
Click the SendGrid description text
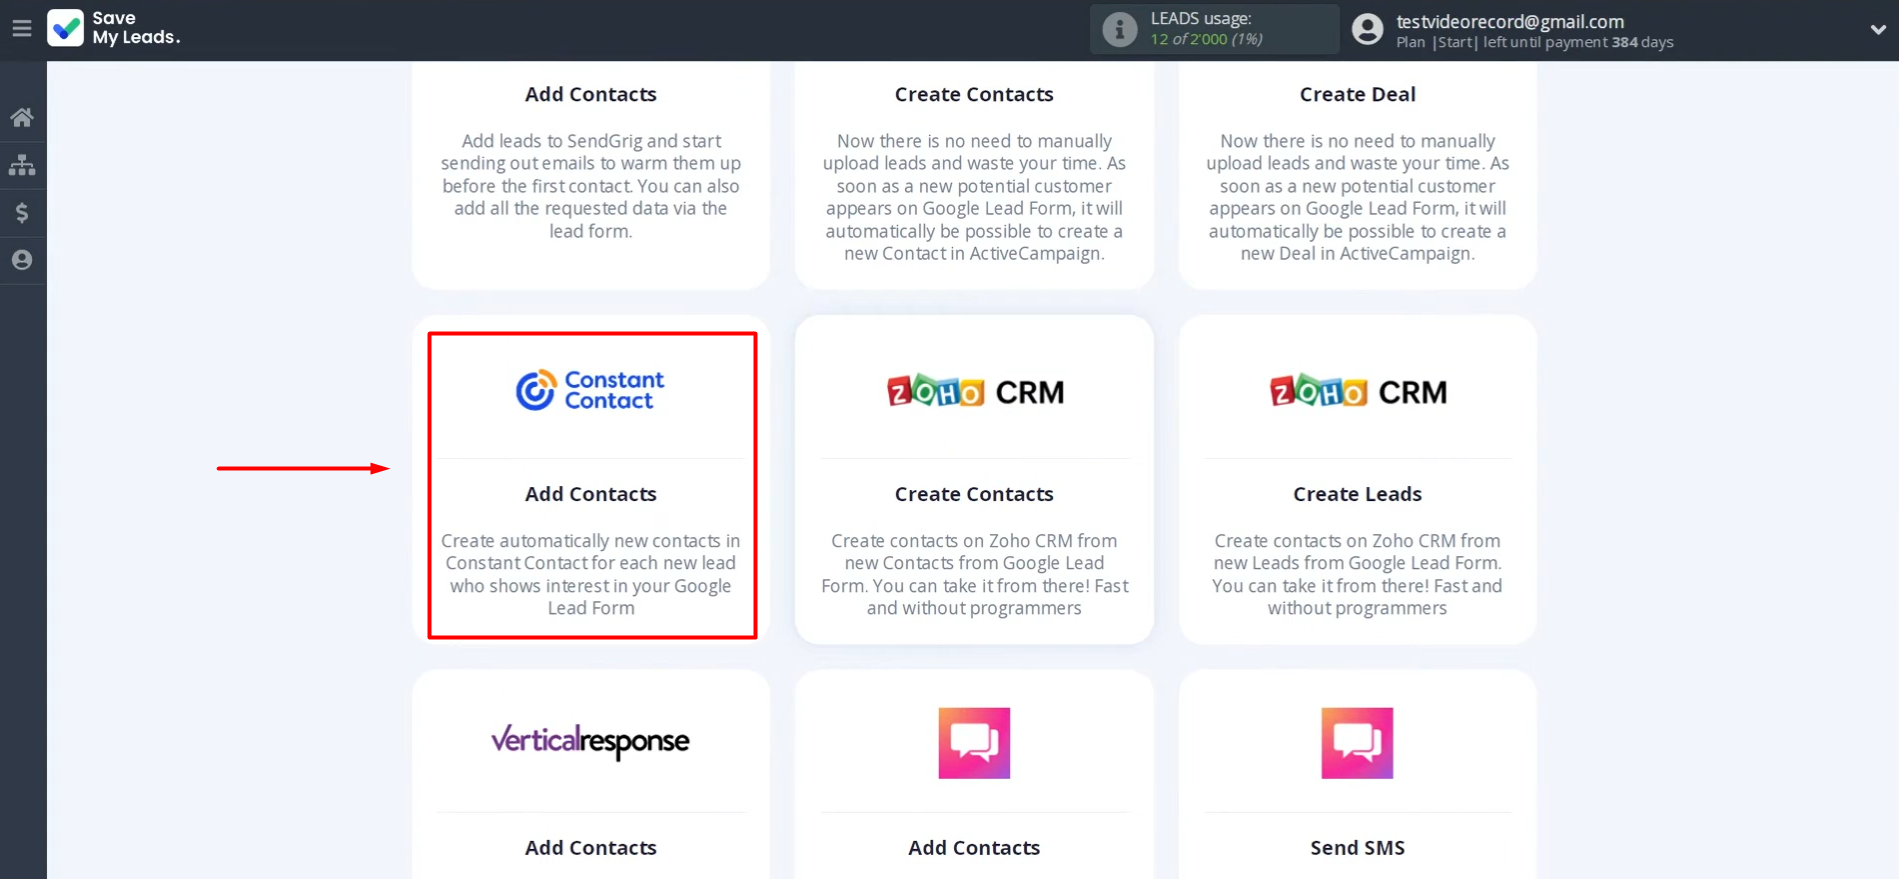tap(591, 186)
